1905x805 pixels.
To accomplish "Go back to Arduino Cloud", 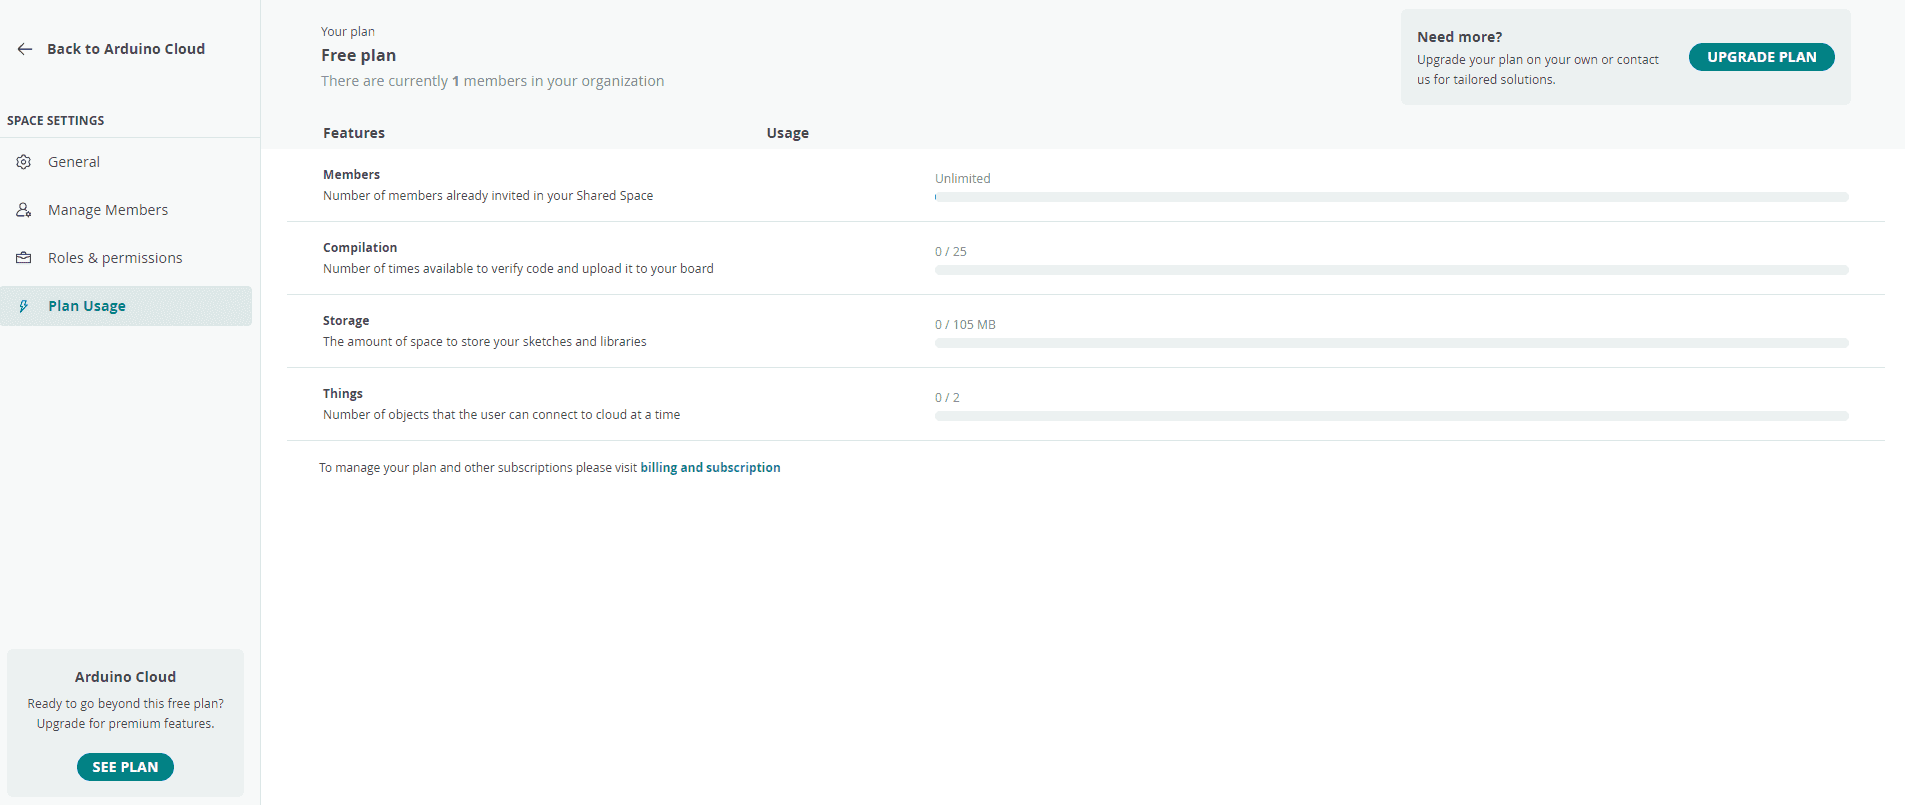I will click(x=126, y=49).
